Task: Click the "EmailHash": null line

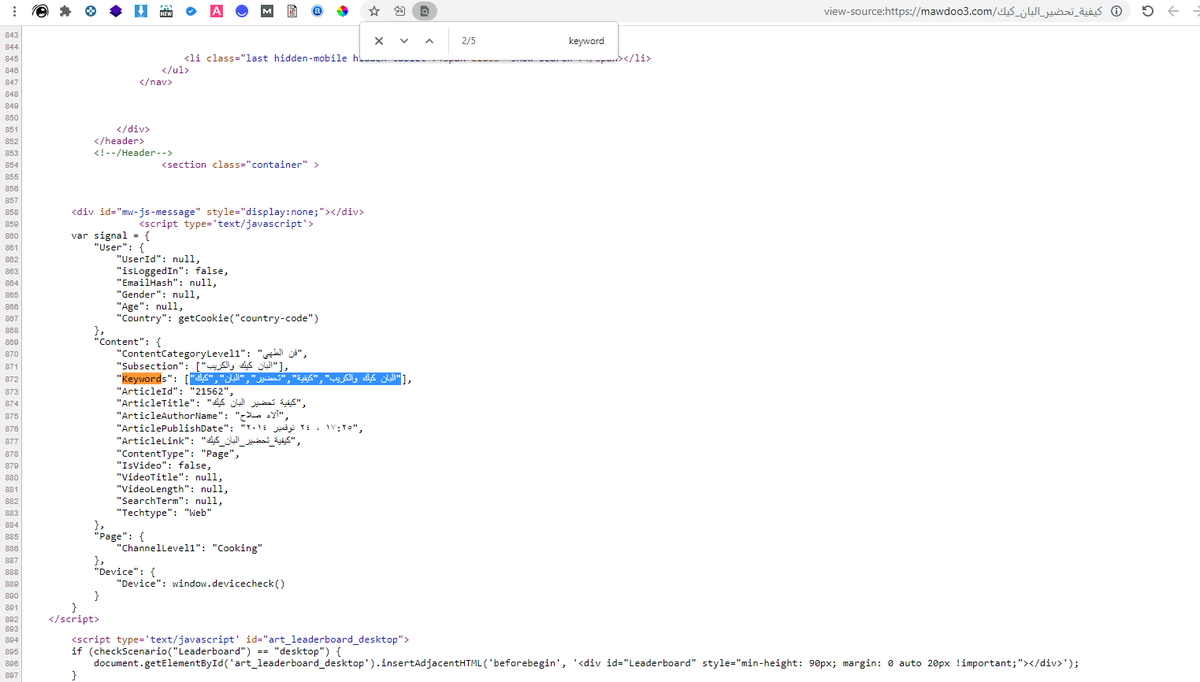Action: [x=167, y=283]
